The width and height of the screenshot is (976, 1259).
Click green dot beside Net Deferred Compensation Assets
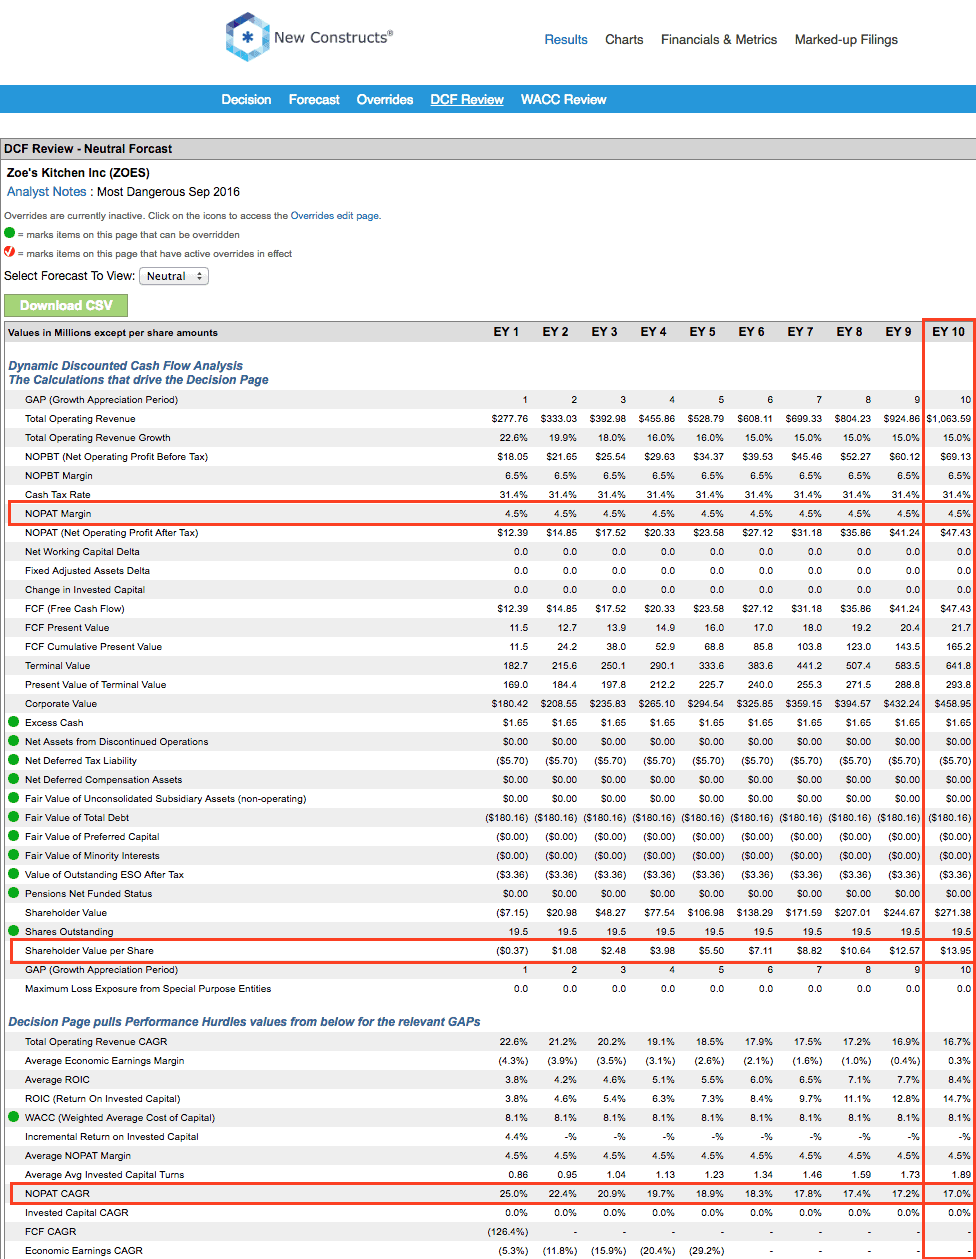click(x=13, y=779)
